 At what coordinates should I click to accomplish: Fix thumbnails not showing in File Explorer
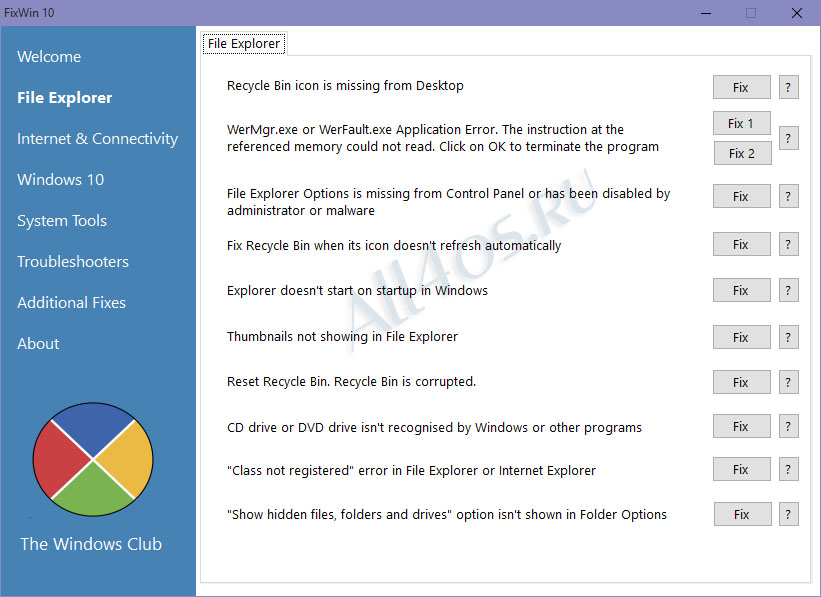tap(741, 337)
